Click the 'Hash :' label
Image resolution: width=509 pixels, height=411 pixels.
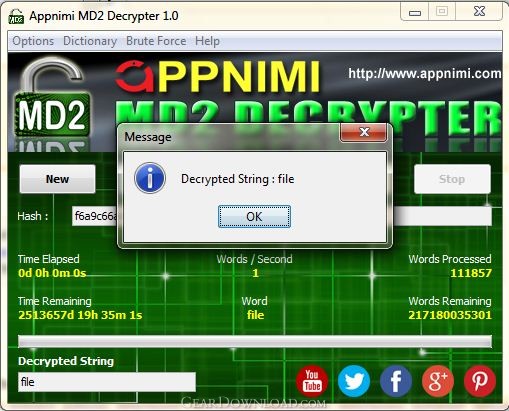click(33, 216)
